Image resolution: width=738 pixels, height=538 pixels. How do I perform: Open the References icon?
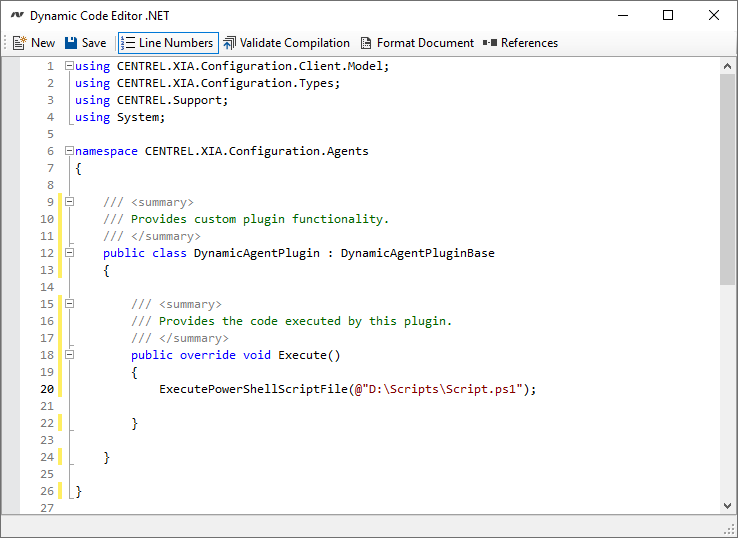490,43
